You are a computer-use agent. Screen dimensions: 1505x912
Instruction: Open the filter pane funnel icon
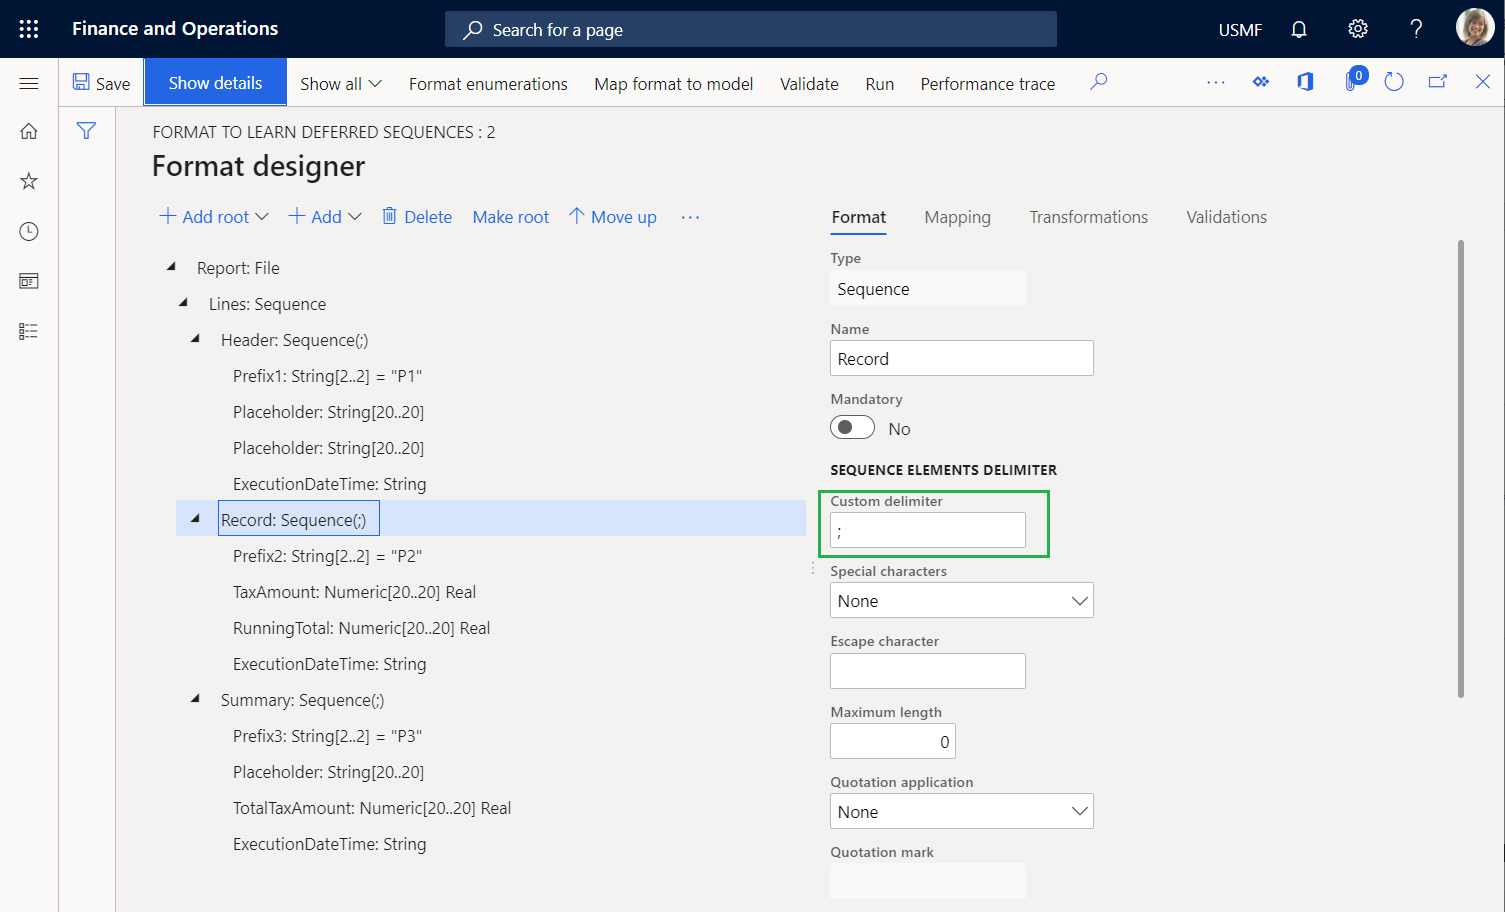pos(87,131)
